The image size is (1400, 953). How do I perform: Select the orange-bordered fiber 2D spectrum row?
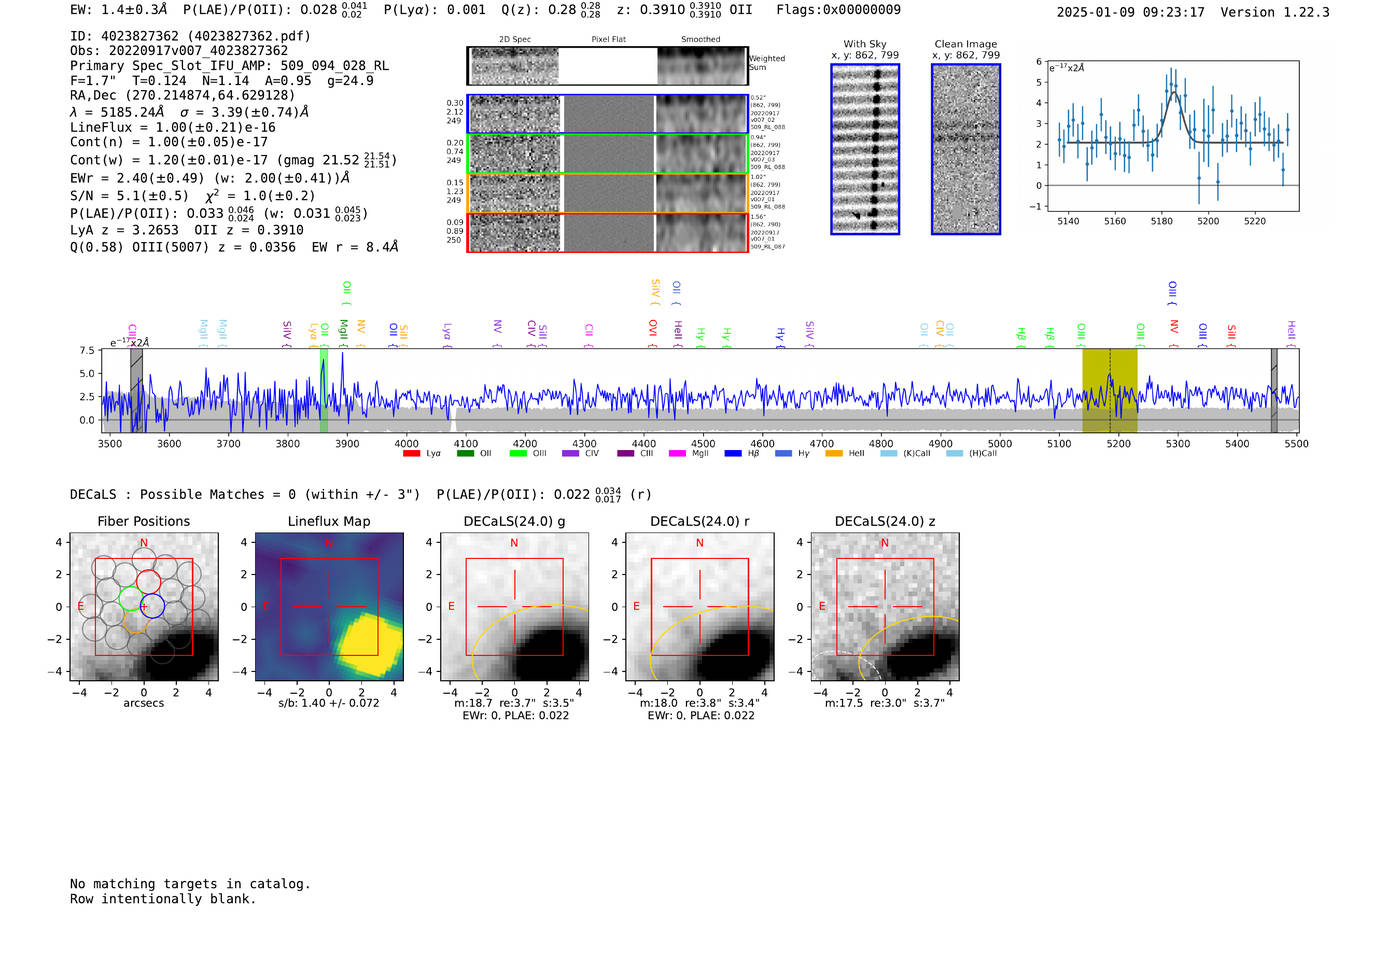[607, 193]
